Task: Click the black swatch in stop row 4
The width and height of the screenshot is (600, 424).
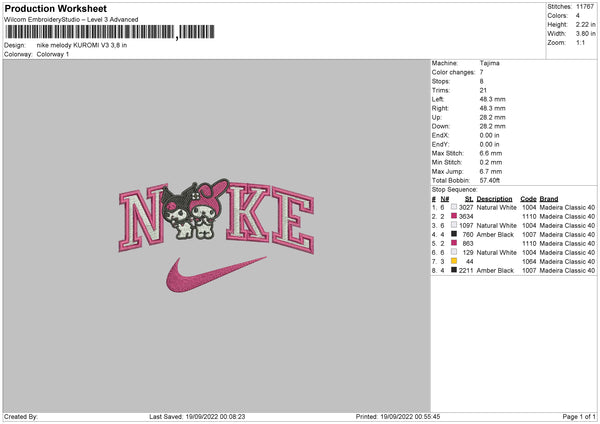Action: click(x=454, y=234)
